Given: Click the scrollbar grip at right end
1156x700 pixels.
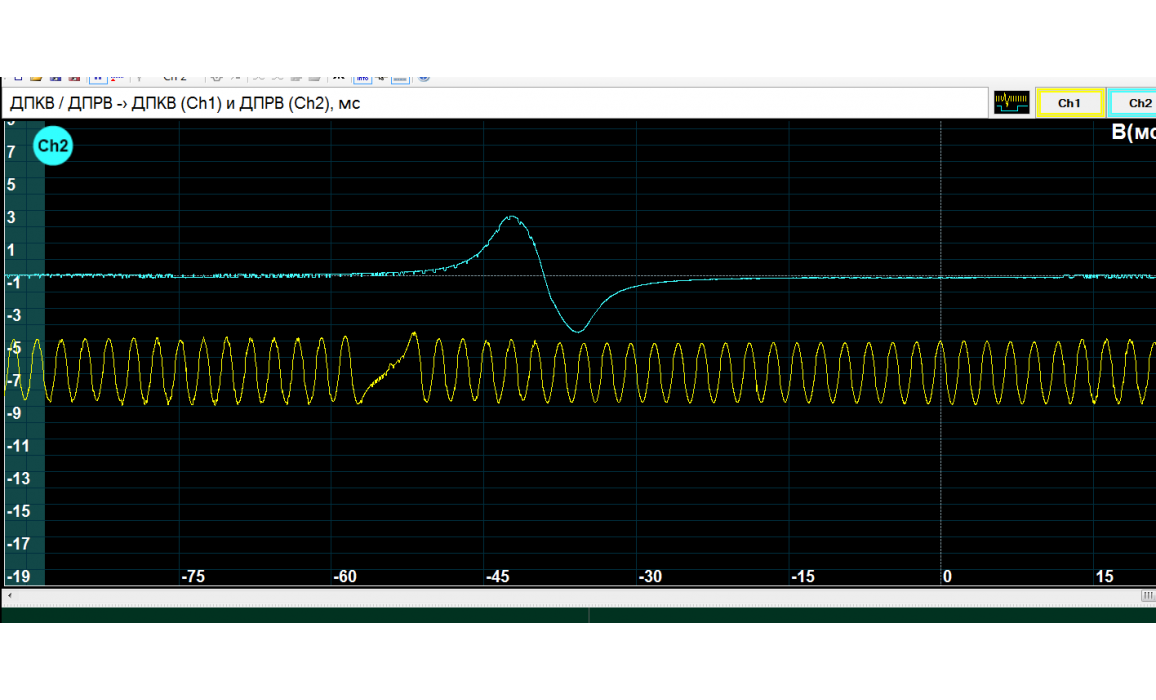Looking at the screenshot, I should [1147, 596].
